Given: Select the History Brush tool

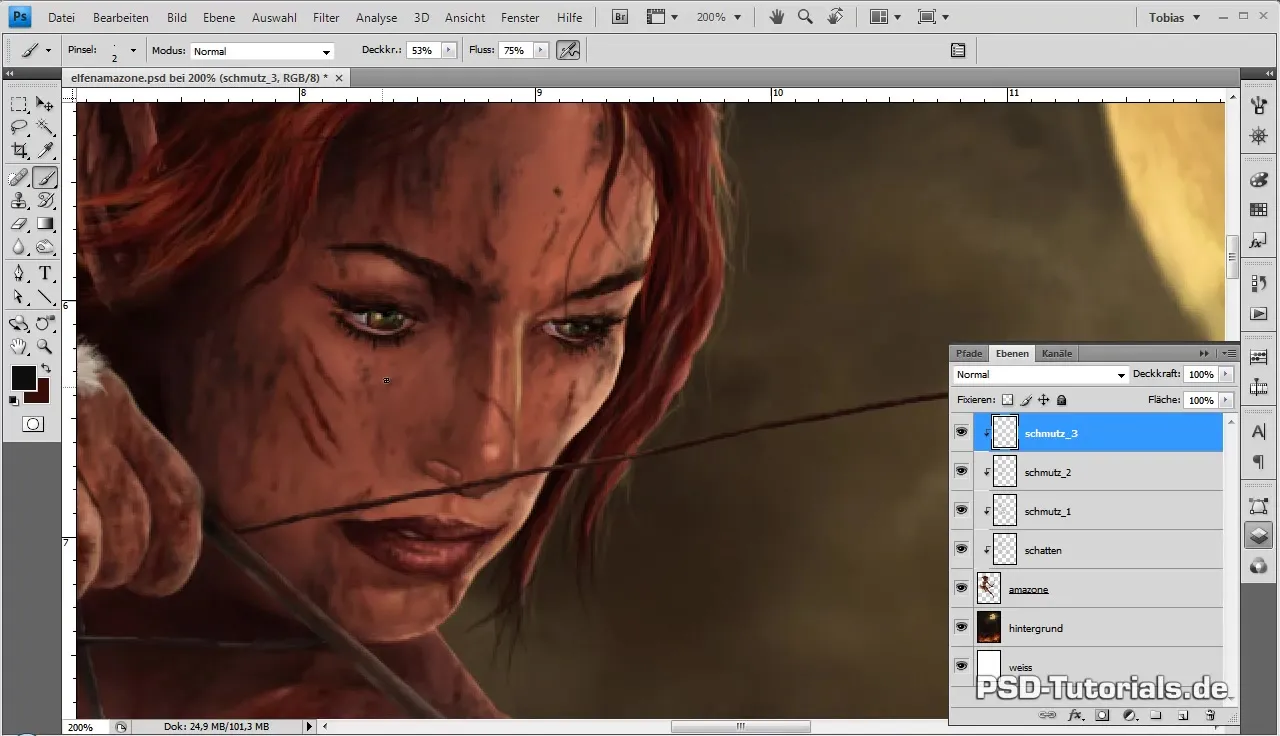Looking at the screenshot, I should [x=45, y=201].
